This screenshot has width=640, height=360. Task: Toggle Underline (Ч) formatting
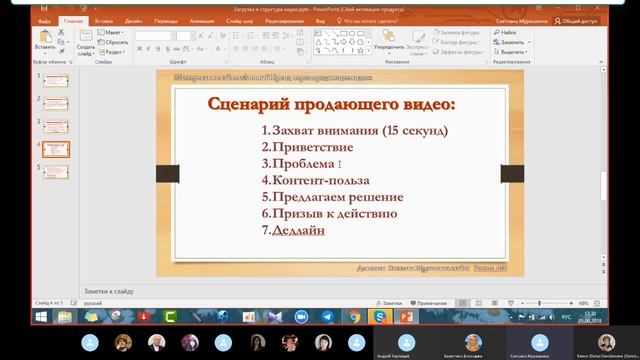tap(158, 49)
